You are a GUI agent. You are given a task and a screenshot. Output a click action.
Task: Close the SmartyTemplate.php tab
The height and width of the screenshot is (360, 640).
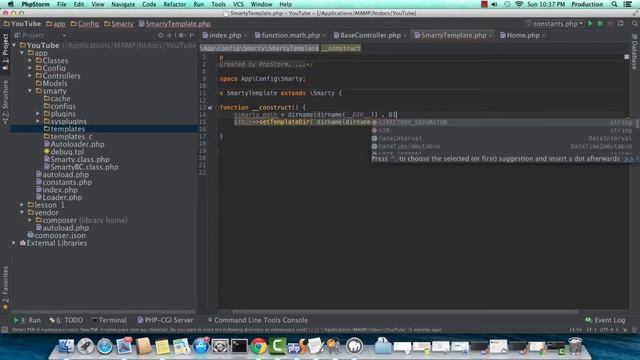[491, 36]
